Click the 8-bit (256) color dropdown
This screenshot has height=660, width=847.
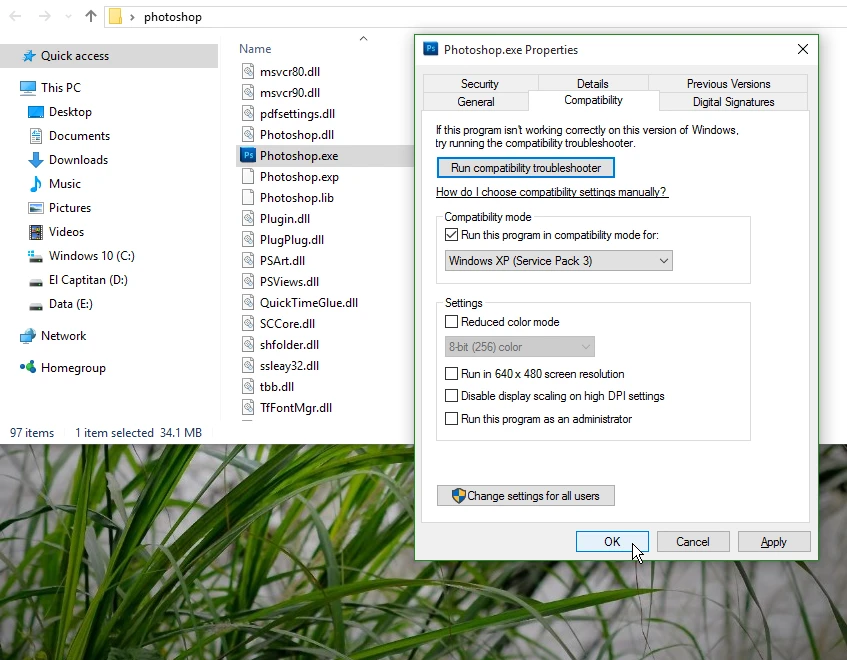[x=520, y=347]
